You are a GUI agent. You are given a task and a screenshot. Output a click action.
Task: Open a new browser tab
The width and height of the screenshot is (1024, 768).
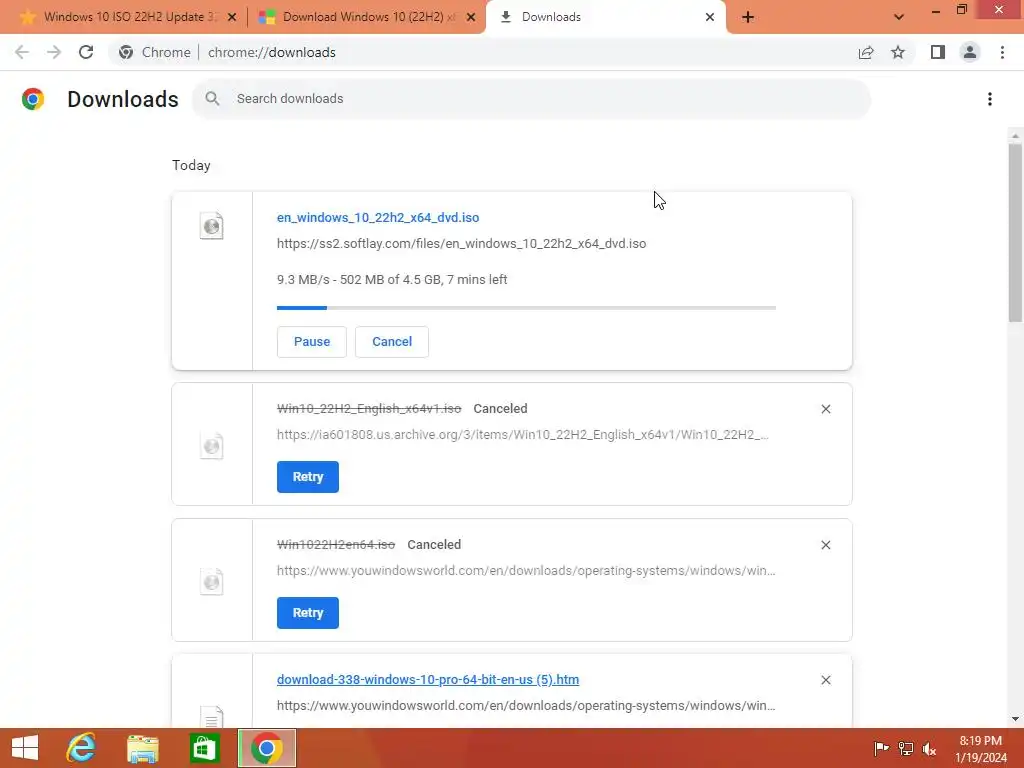748,17
